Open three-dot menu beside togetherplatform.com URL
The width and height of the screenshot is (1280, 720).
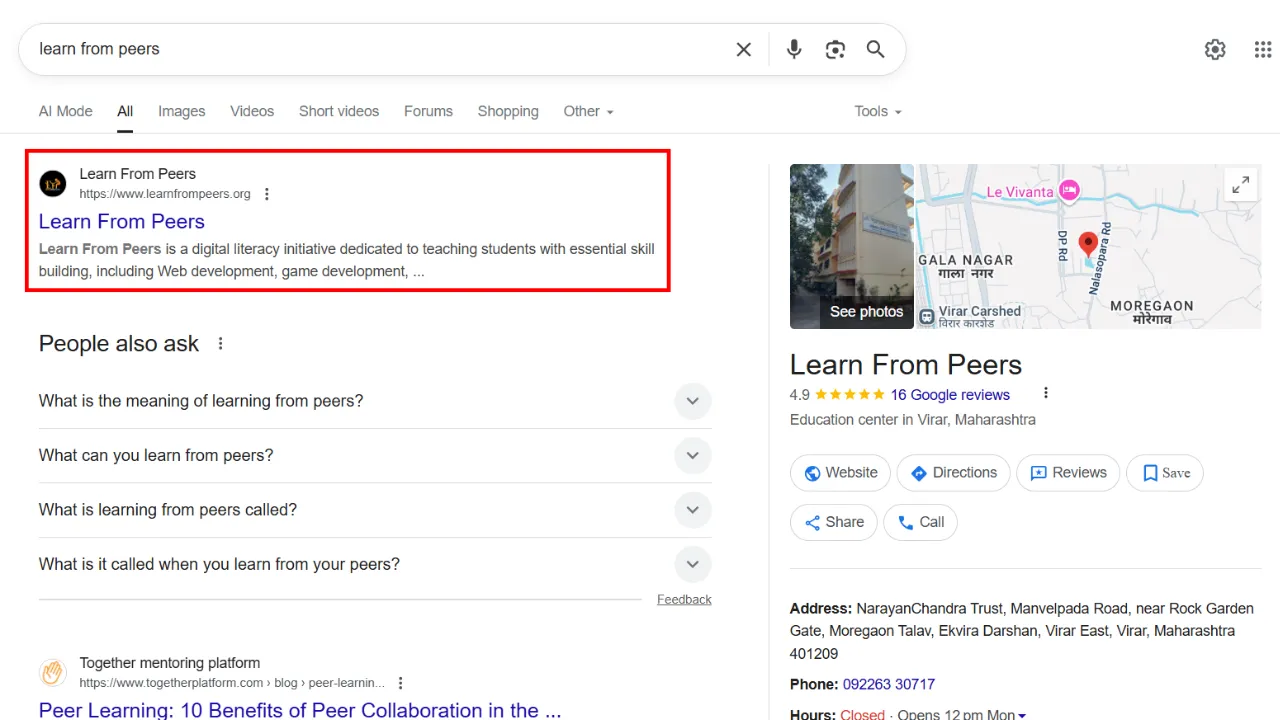(401, 683)
